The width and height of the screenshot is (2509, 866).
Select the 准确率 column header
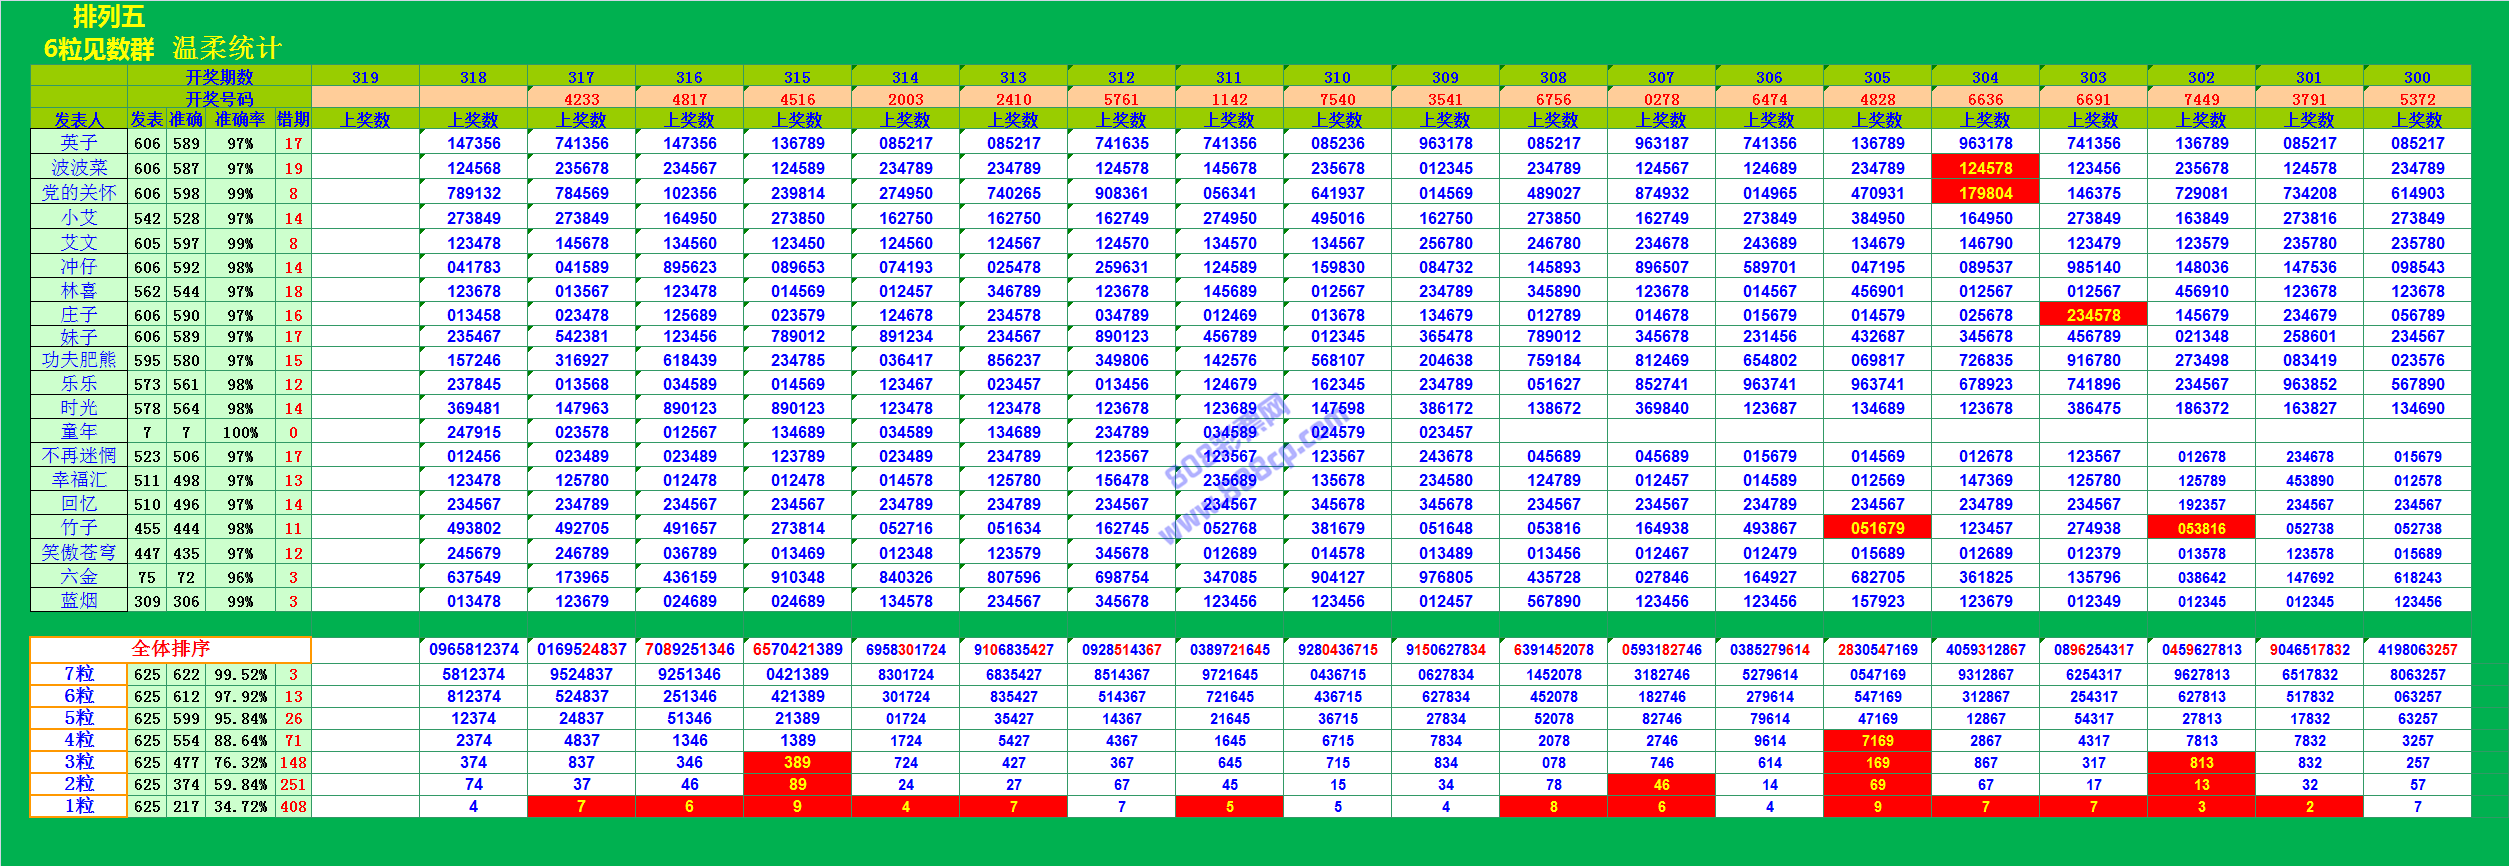240,120
